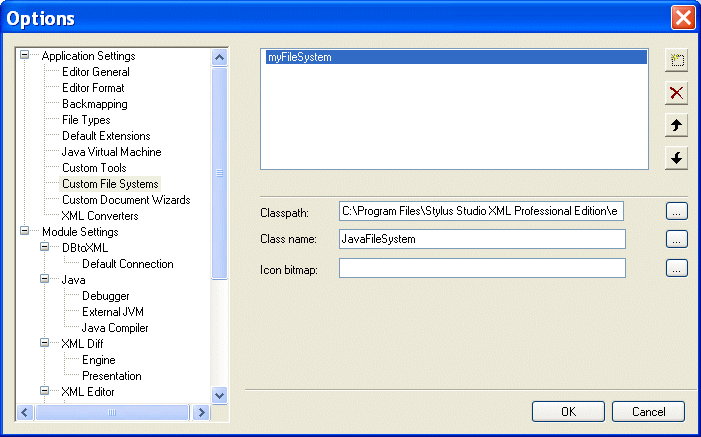Click the empty Icon bitmap field

point(481,268)
